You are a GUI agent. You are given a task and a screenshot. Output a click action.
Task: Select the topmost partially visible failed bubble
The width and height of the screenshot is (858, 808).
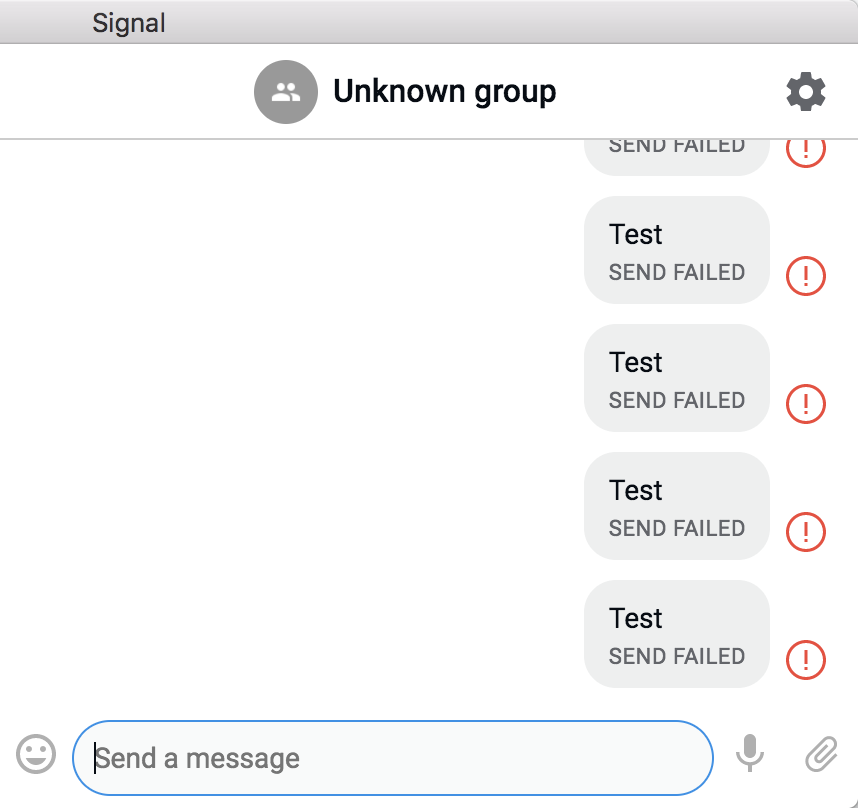pos(676,148)
